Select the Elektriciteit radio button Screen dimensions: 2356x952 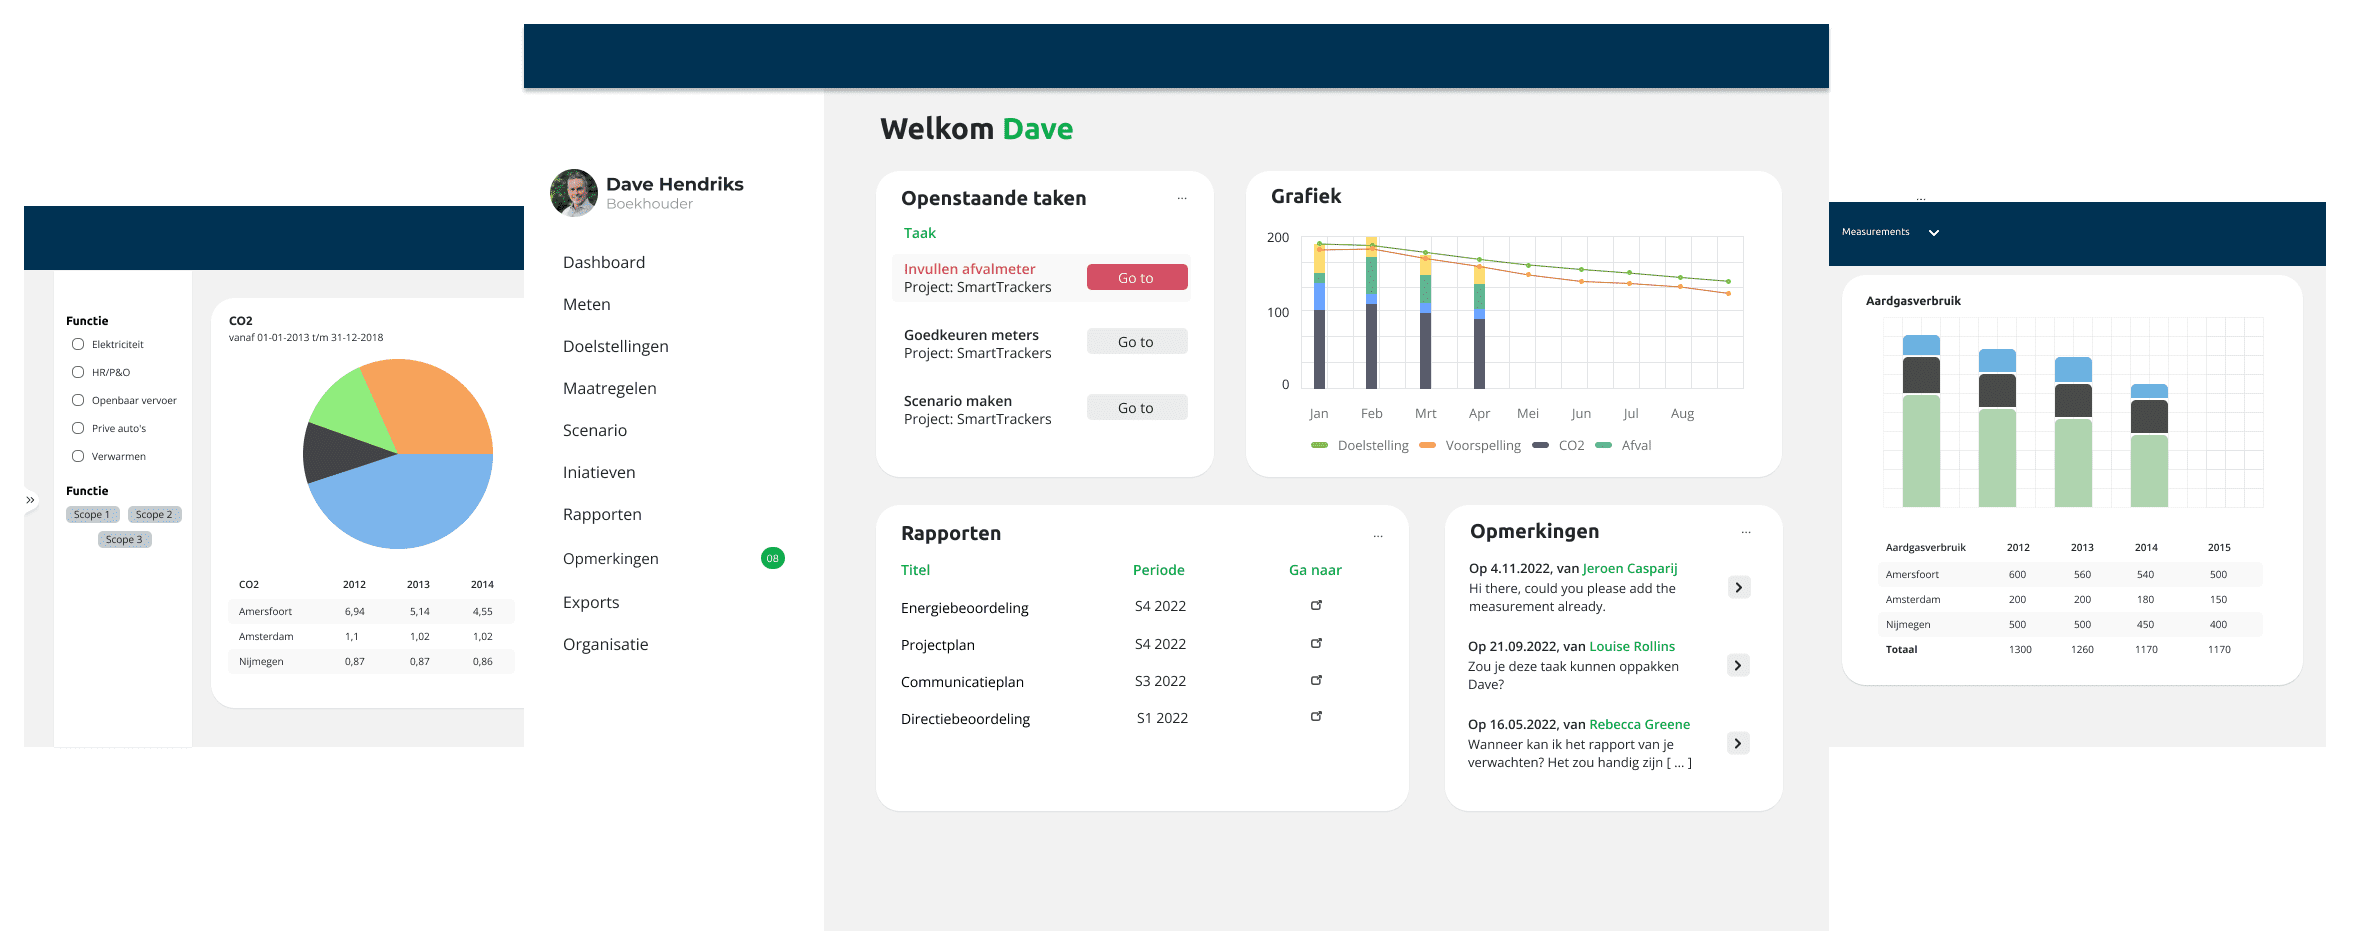coord(78,344)
